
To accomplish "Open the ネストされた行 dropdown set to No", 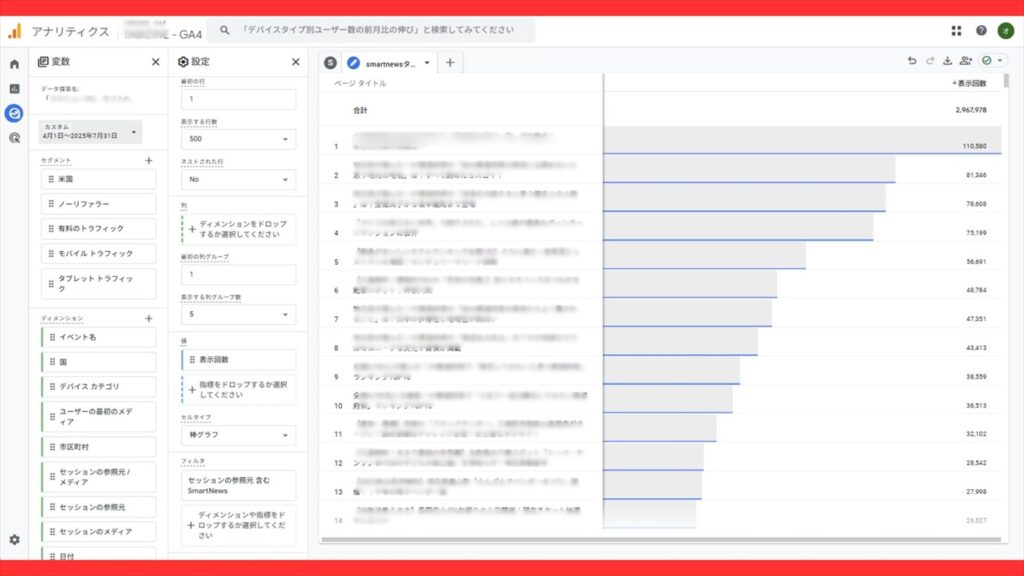I will 238,180.
